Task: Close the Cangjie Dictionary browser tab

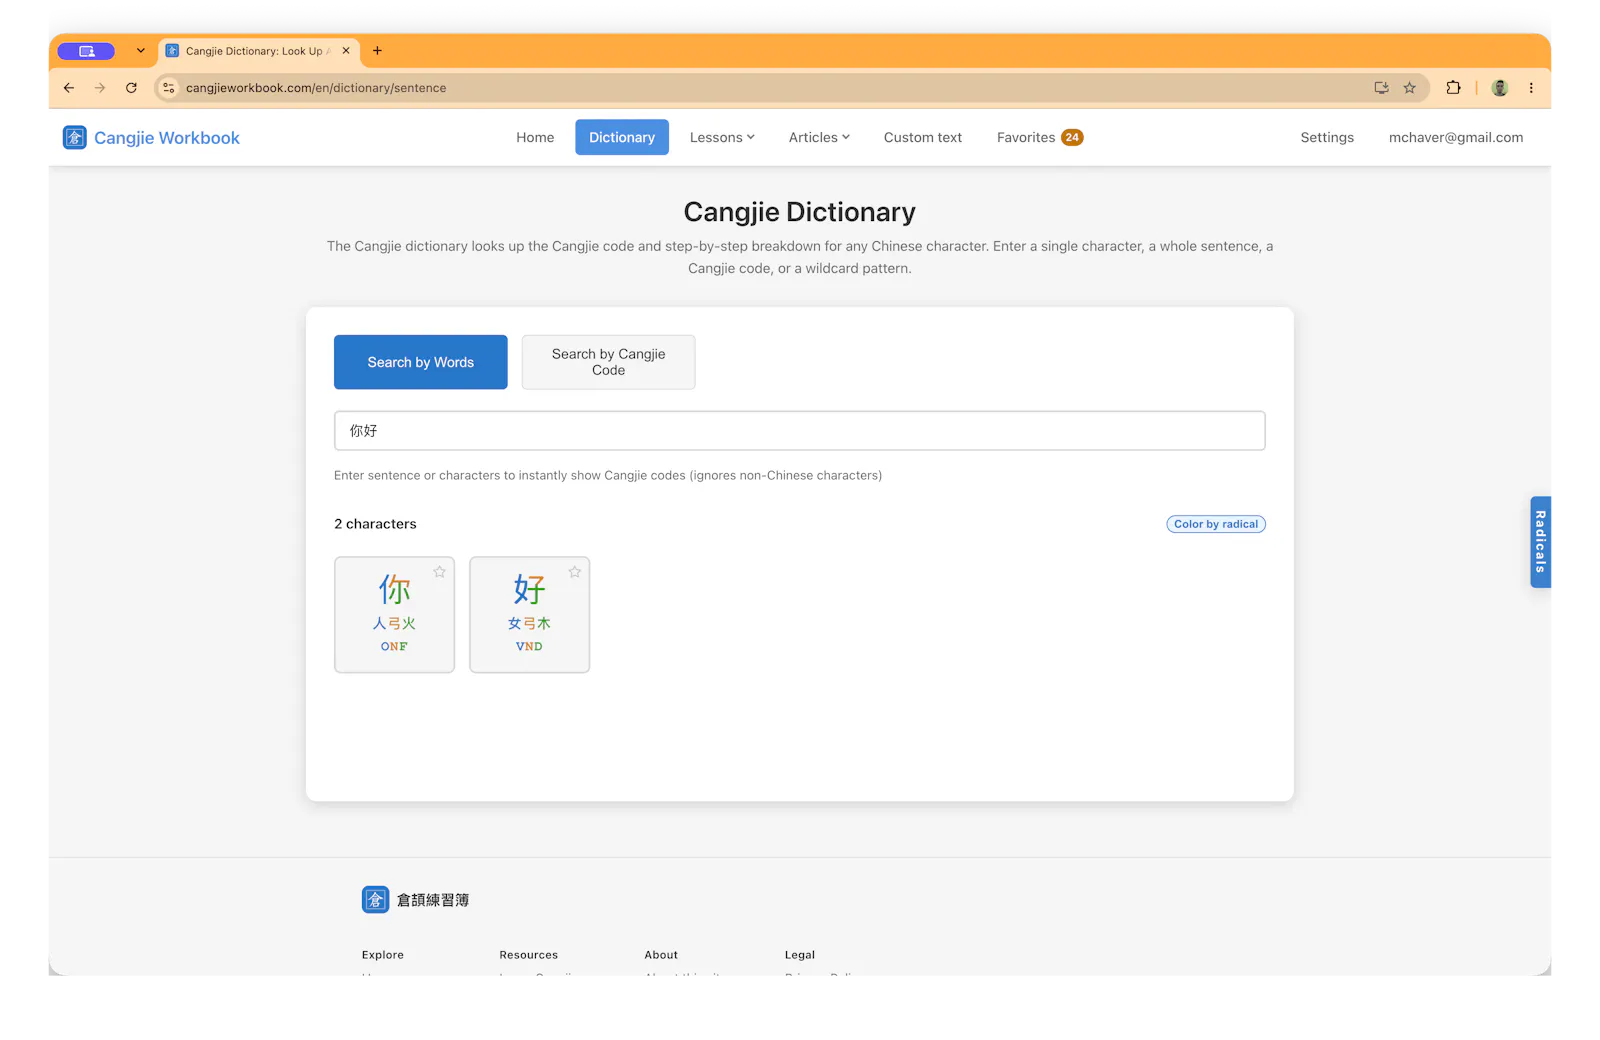Action: pyautogui.click(x=346, y=51)
